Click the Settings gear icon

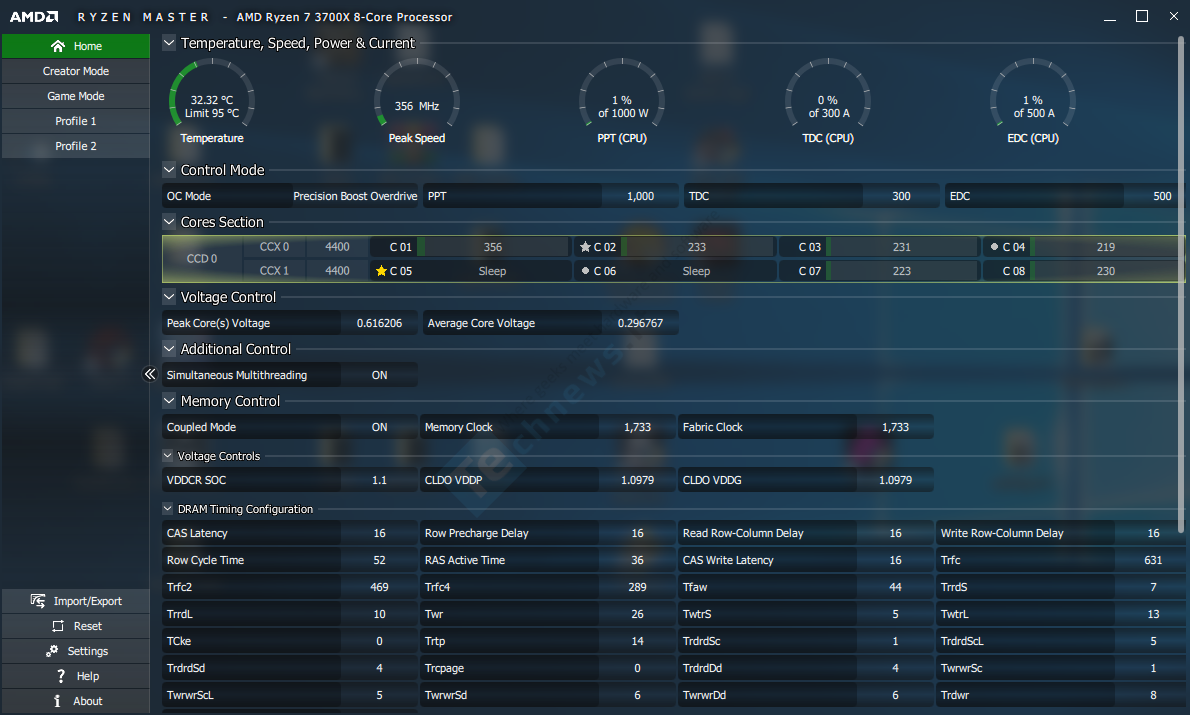pyautogui.click(x=52, y=651)
